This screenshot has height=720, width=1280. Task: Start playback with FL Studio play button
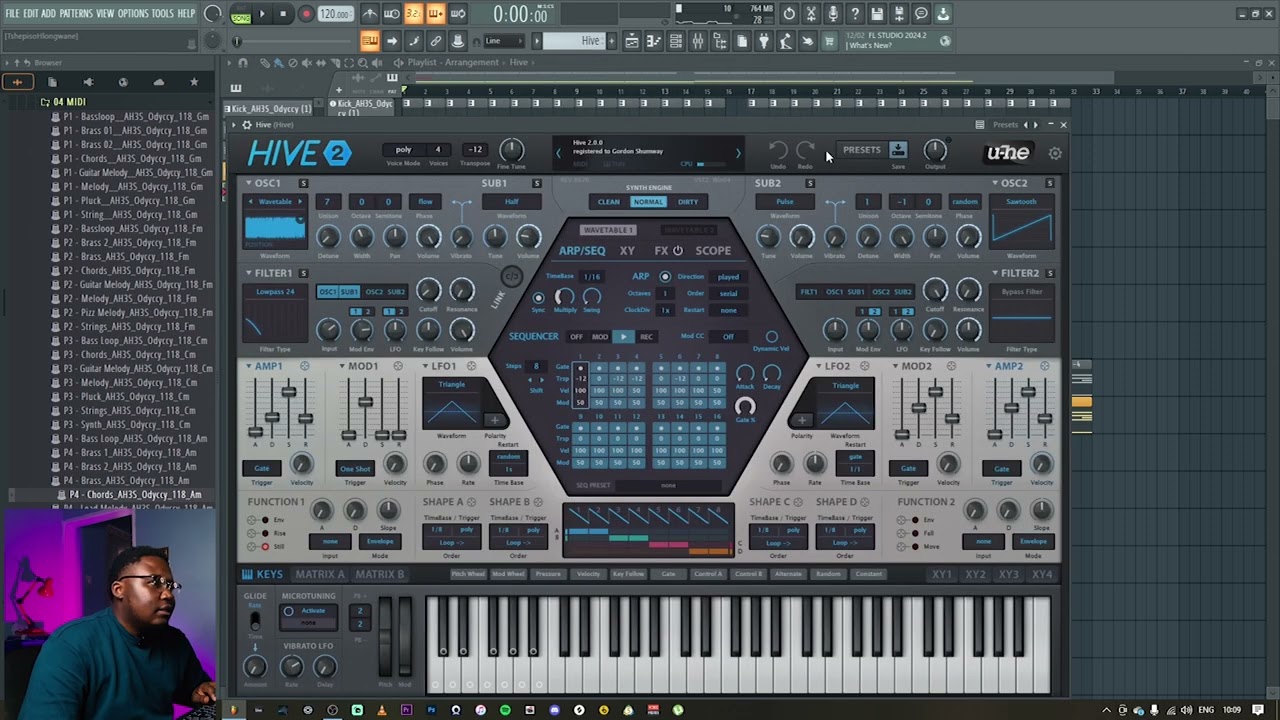(x=262, y=14)
